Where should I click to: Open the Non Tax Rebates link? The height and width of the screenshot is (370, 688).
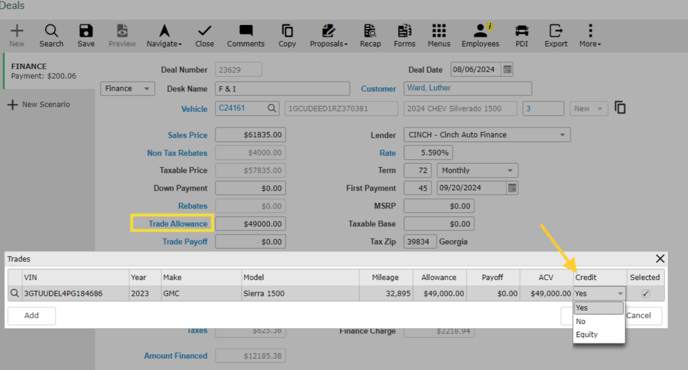coord(177,153)
